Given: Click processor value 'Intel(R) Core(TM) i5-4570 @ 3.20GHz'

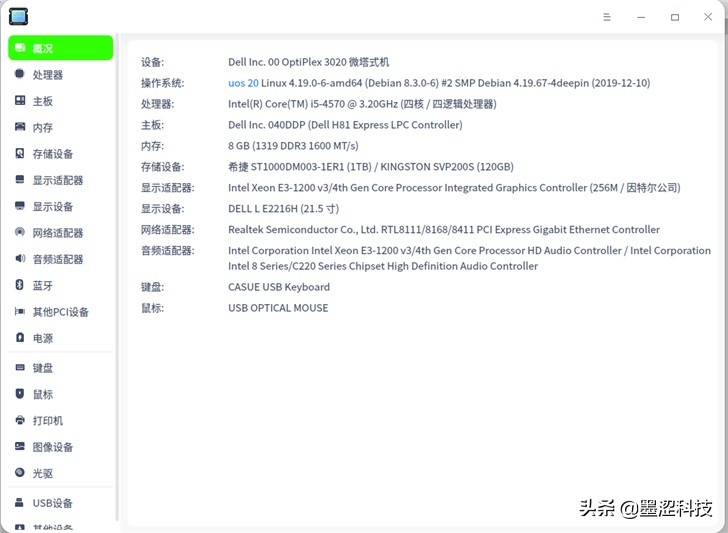Looking at the screenshot, I should pos(313,104).
